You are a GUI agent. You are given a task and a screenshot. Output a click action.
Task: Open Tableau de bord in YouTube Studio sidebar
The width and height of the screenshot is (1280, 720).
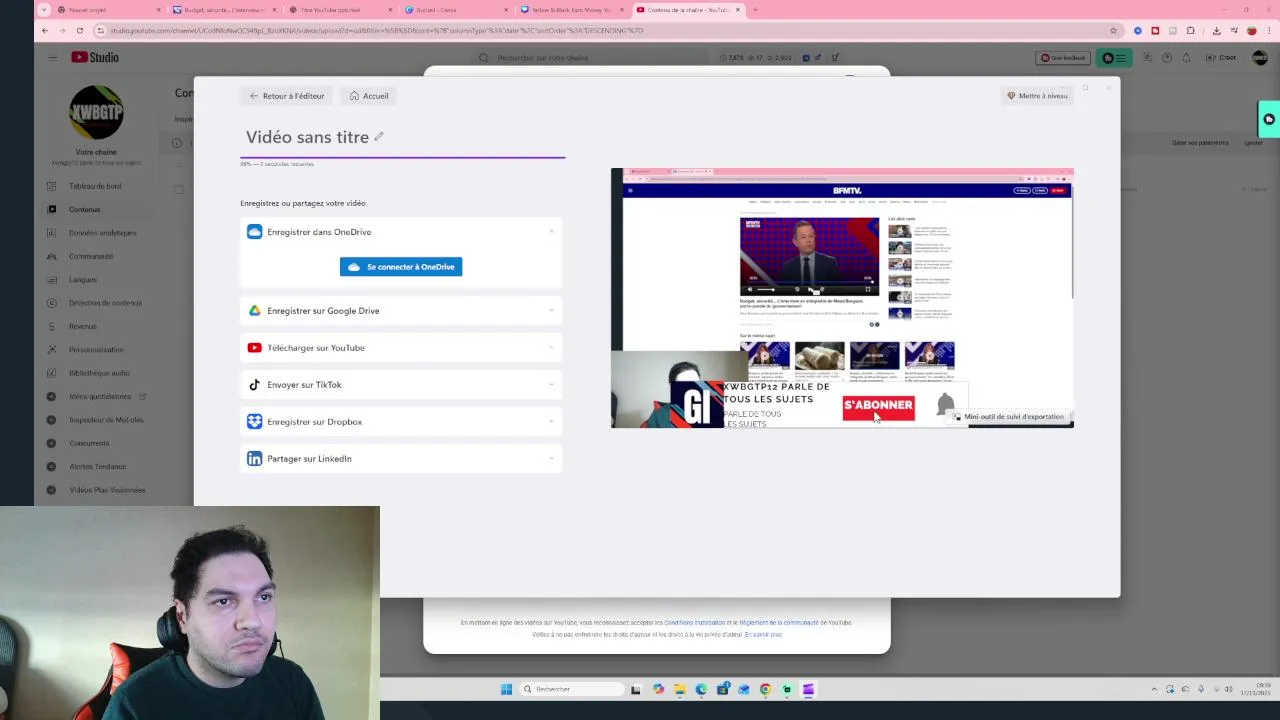coord(95,186)
